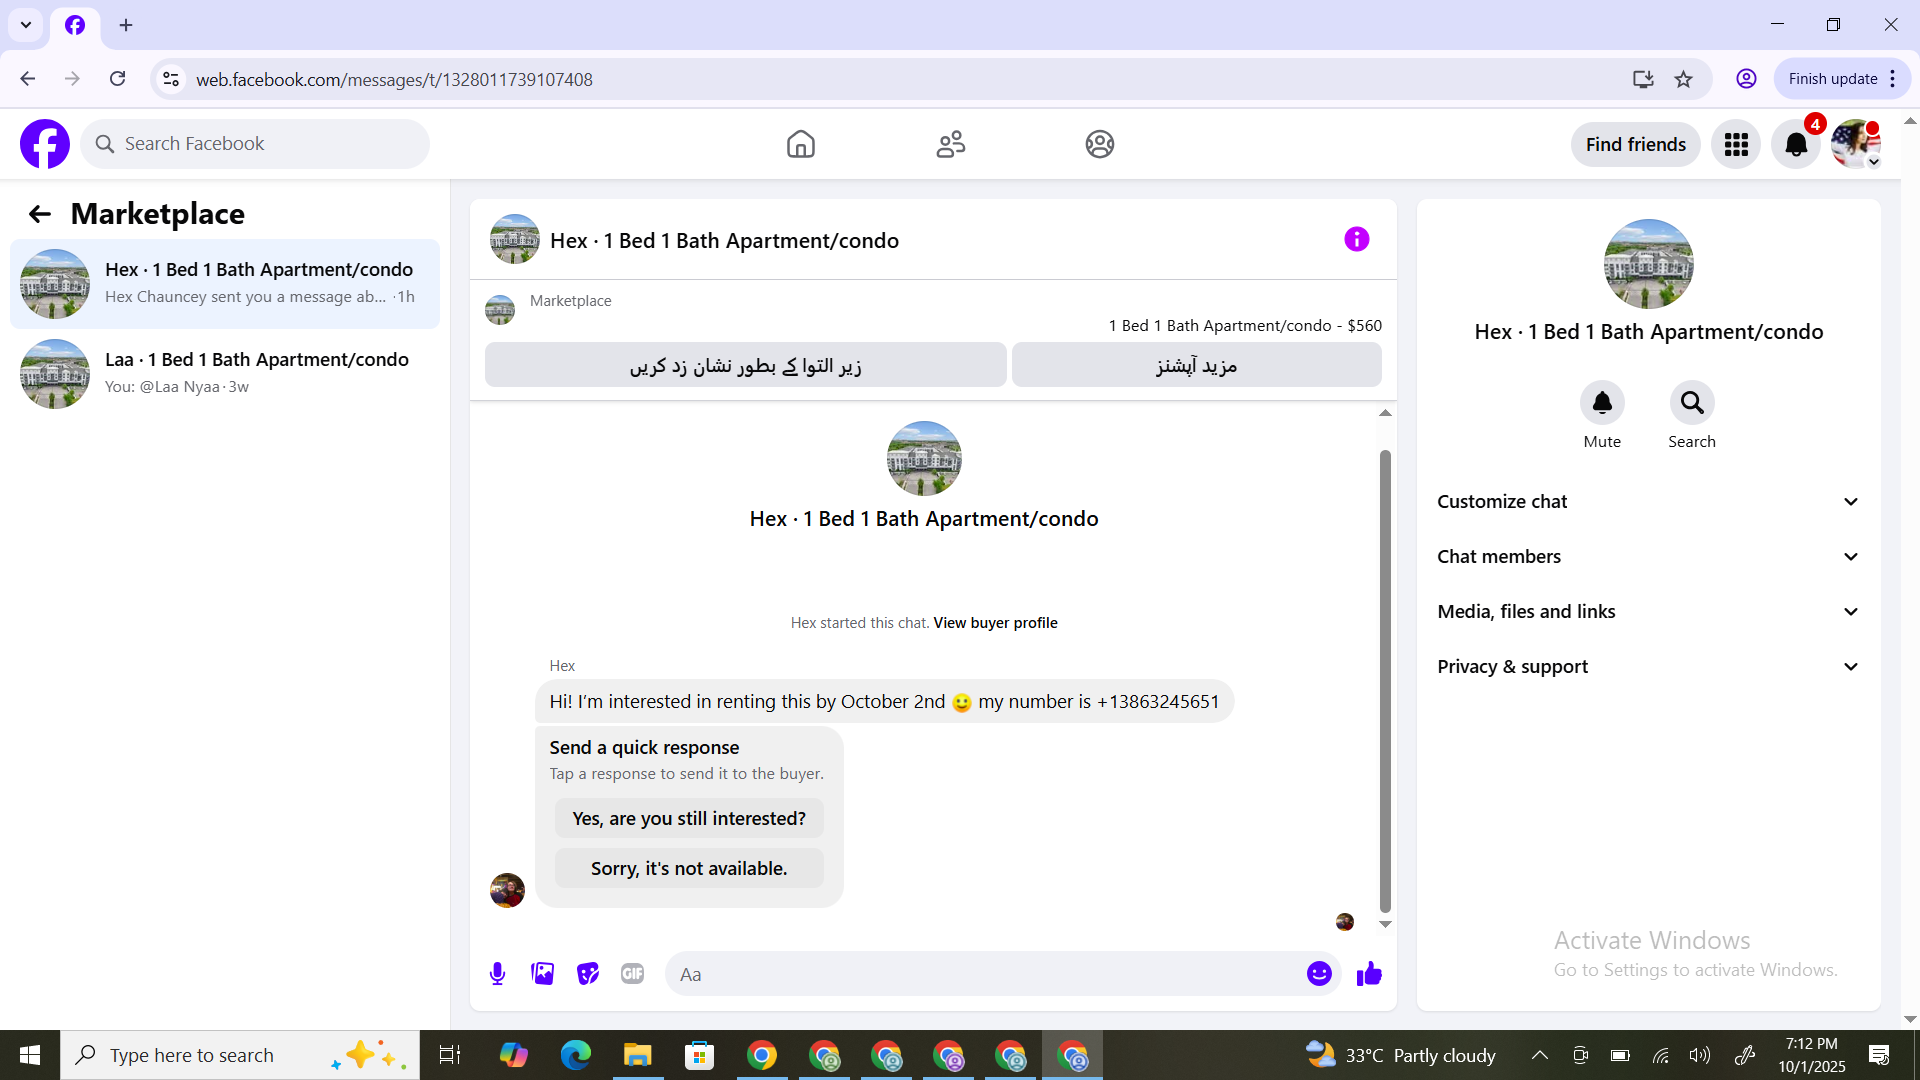Open the Chrome three-dot menu
Viewport: 1920px width, 1080px height.
pyautogui.click(x=1893, y=79)
